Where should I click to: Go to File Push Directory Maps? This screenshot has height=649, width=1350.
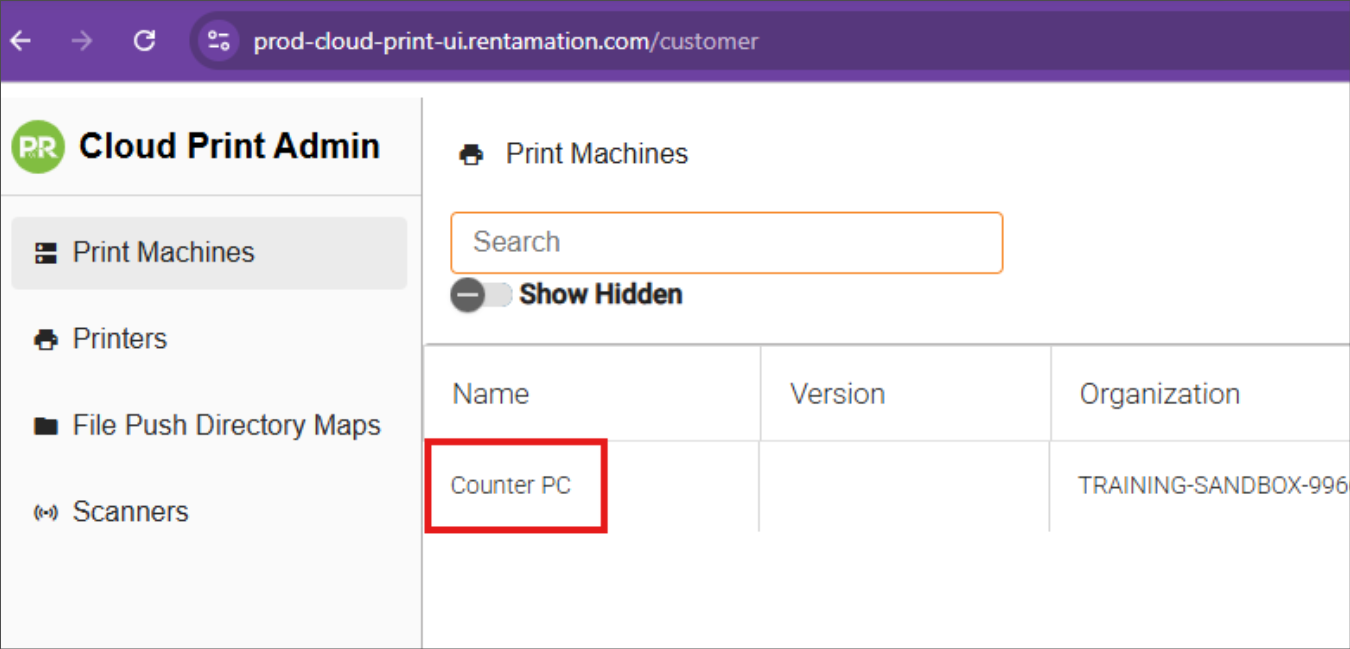(226, 425)
